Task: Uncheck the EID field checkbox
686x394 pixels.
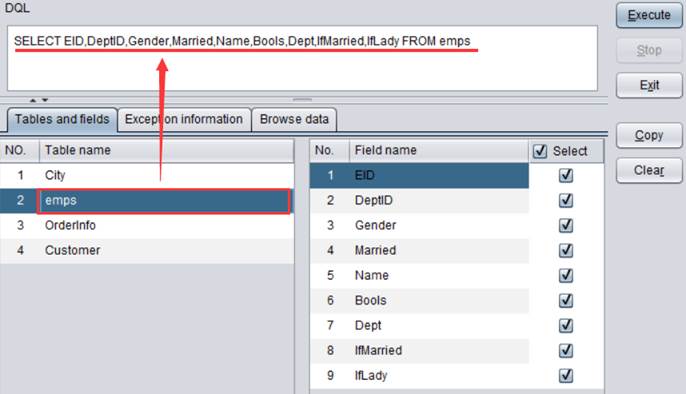Action: 566,175
